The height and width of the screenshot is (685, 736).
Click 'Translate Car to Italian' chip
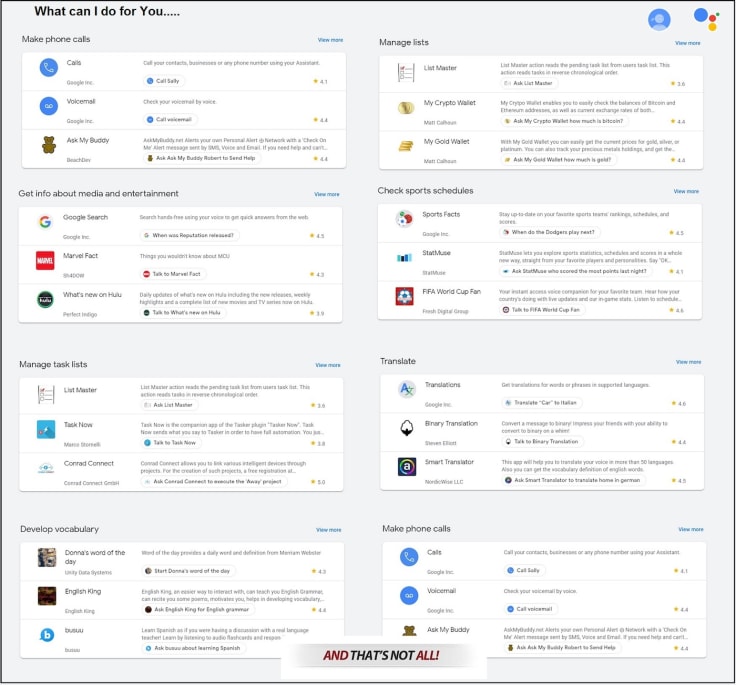[542, 403]
